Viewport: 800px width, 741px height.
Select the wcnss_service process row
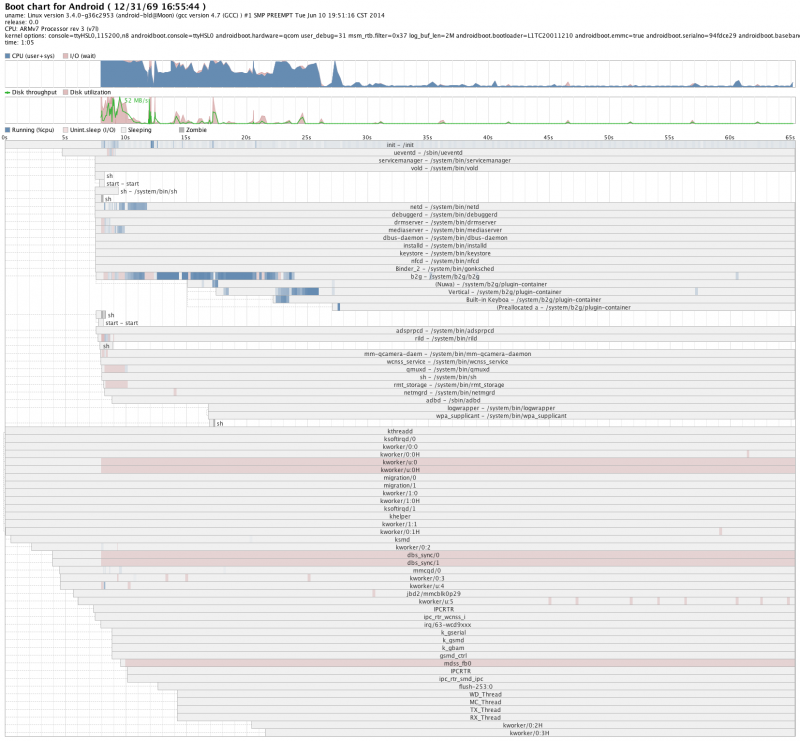[447, 361]
